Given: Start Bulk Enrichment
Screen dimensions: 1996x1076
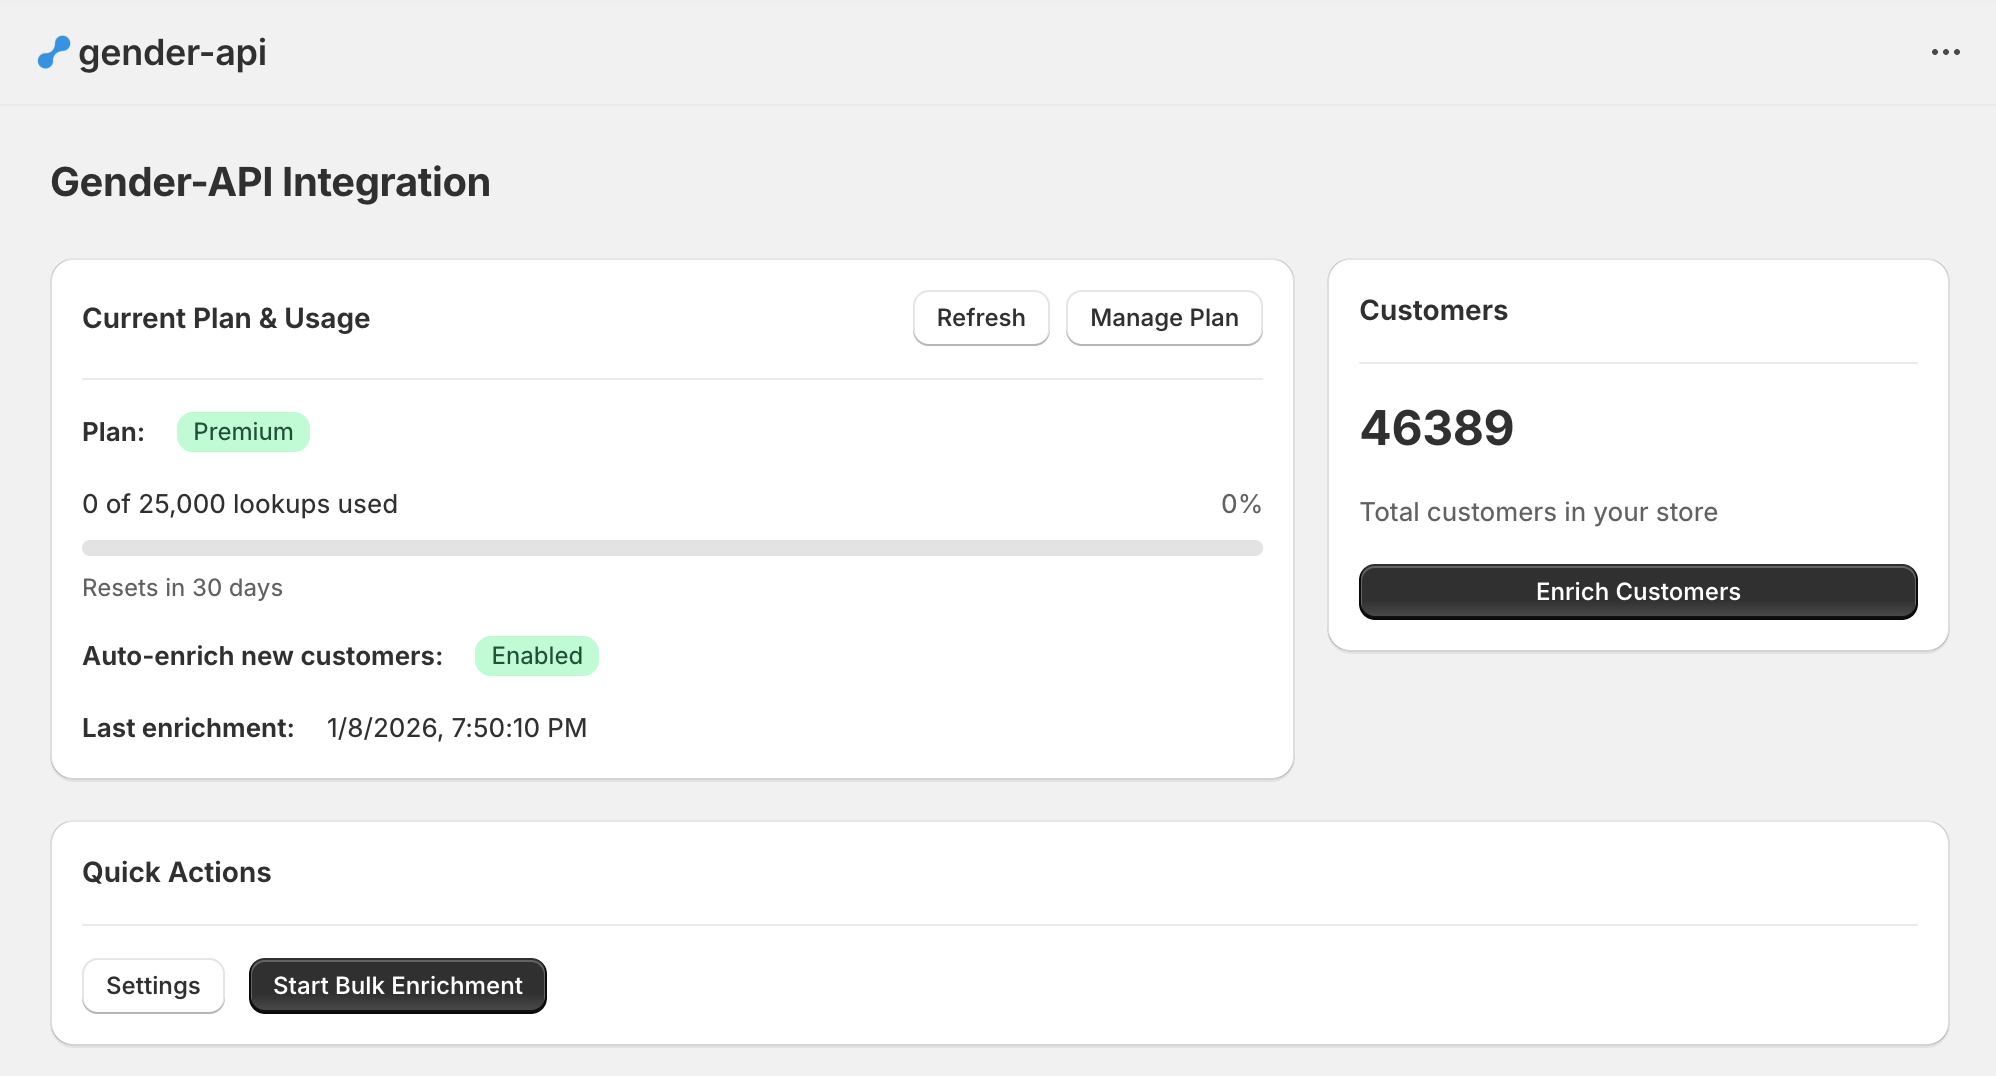Looking at the screenshot, I should [397, 986].
